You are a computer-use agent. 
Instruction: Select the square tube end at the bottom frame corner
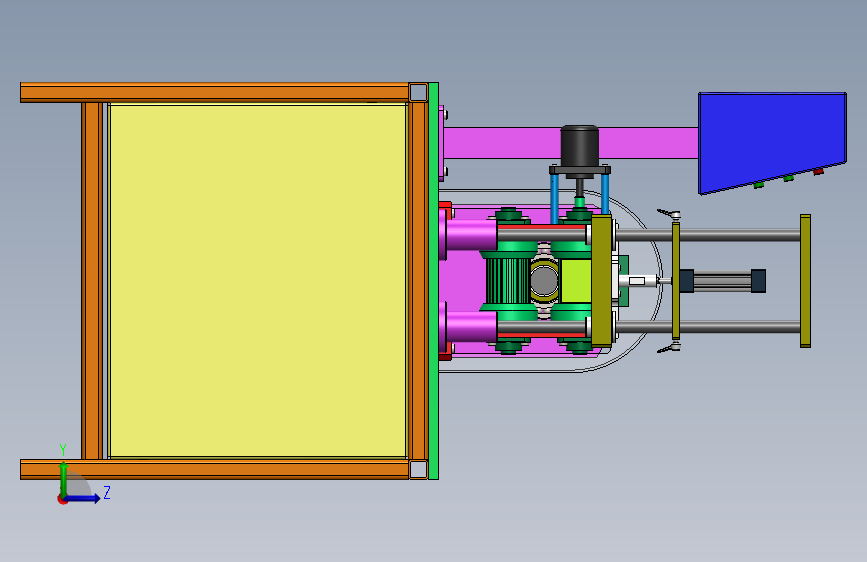[x=418, y=469]
